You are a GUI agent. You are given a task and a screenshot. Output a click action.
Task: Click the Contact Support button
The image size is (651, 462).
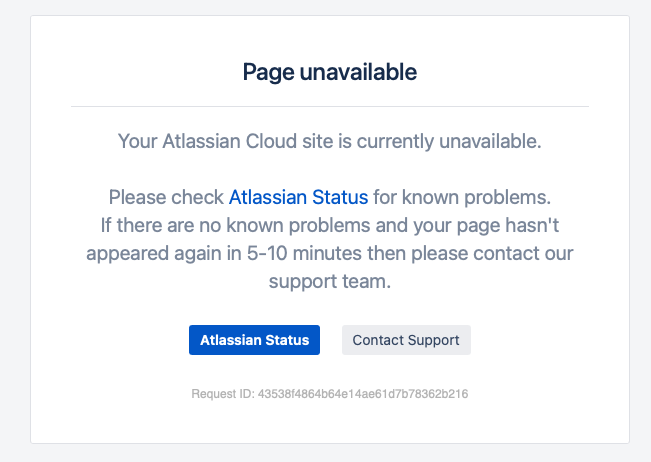[406, 340]
